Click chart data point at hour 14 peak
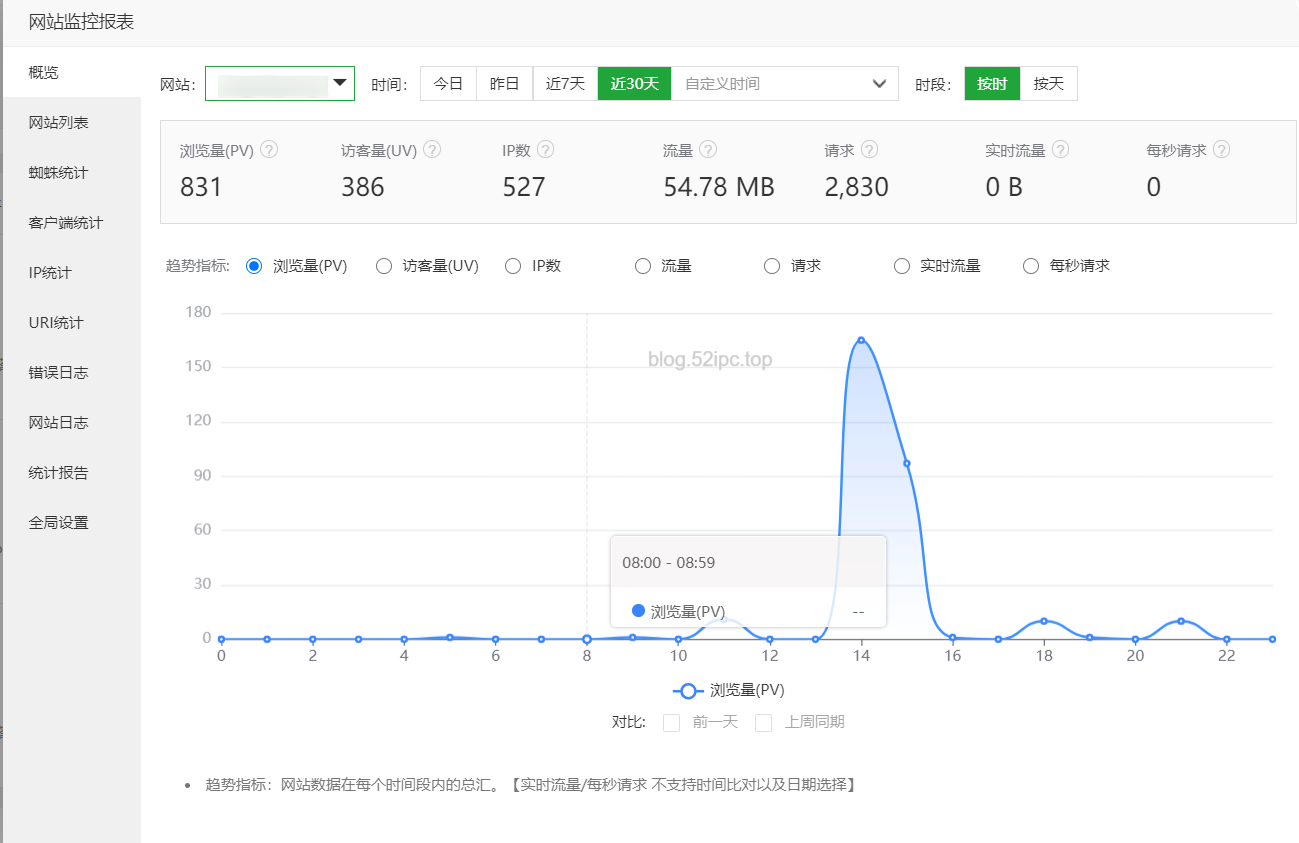The width and height of the screenshot is (1299, 843). click(x=861, y=340)
